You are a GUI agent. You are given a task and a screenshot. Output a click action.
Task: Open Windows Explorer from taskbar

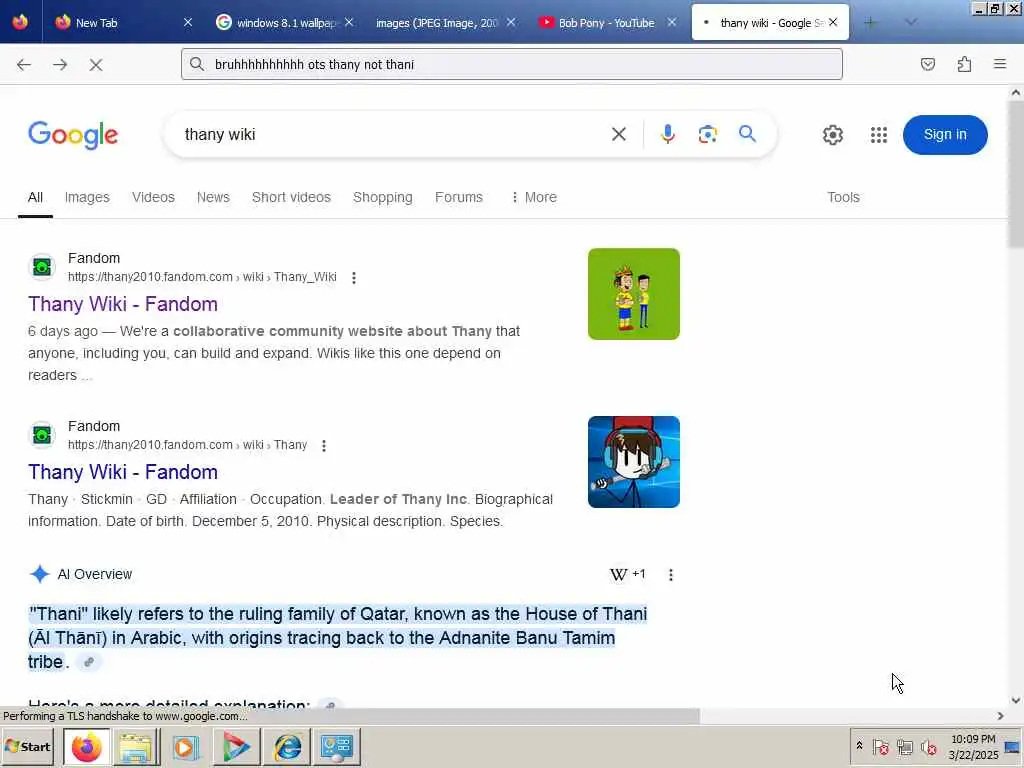[136, 746]
